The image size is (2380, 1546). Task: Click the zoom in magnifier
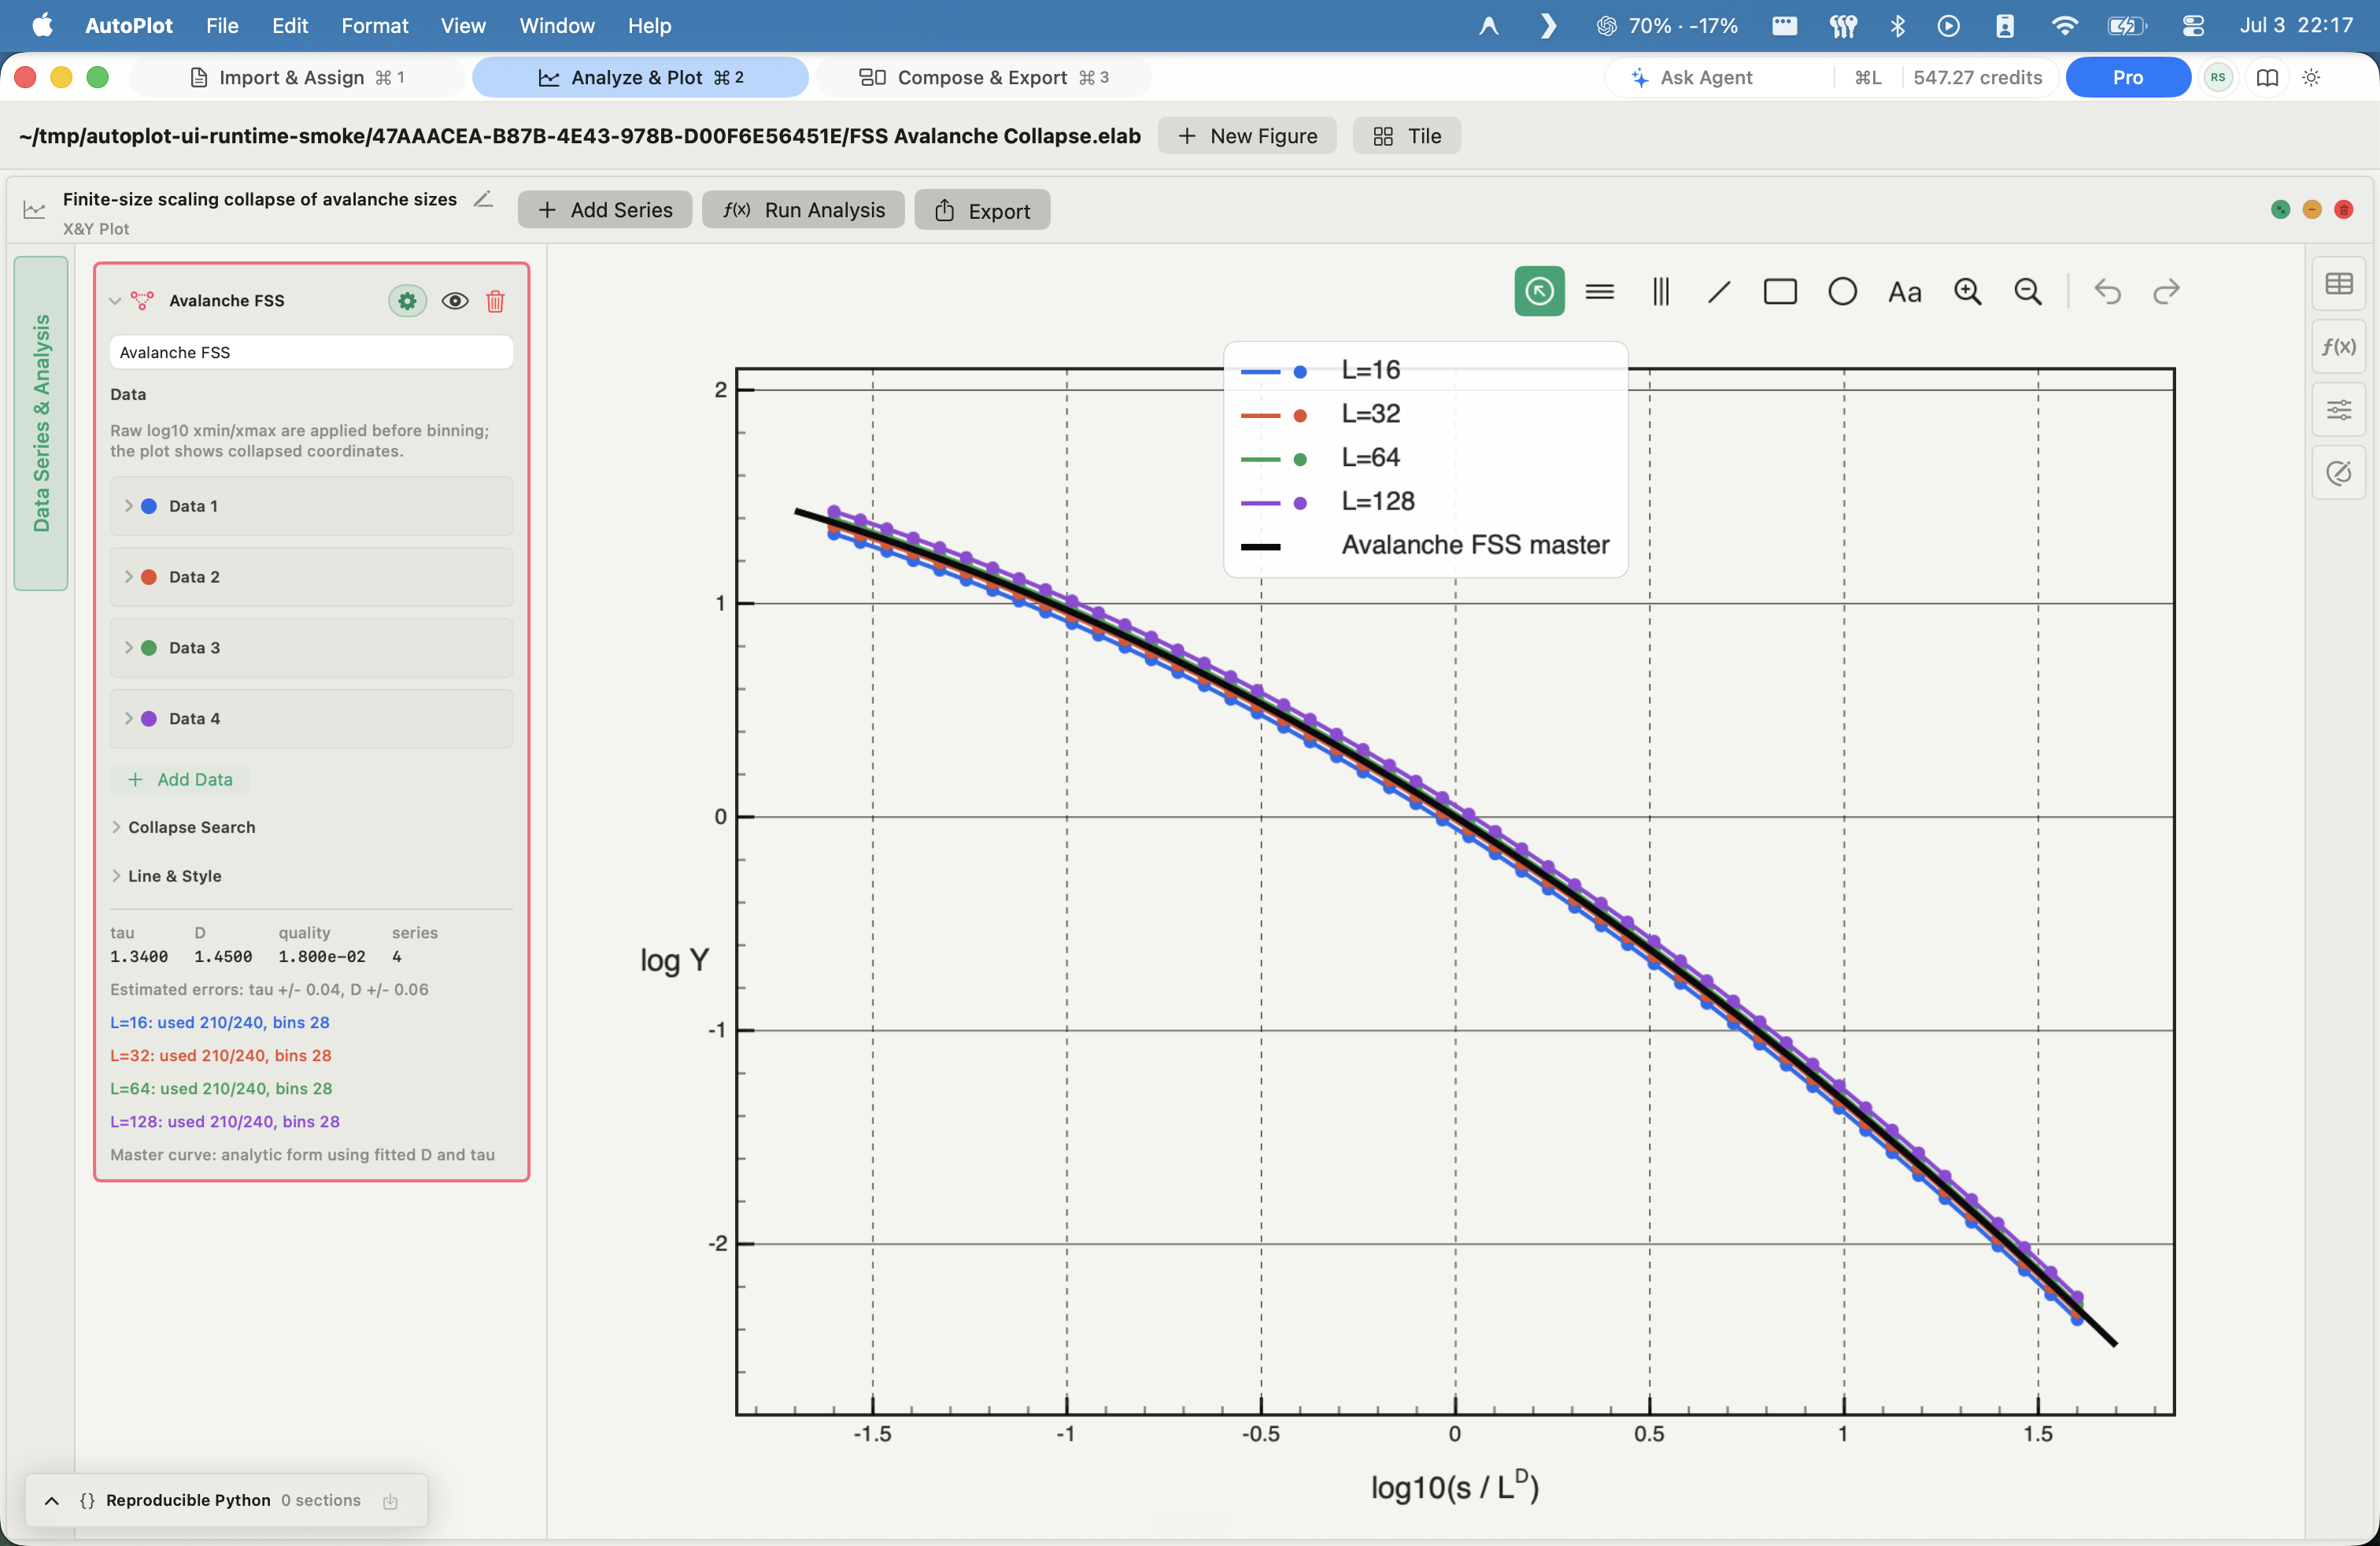click(x=1967, y=291)
